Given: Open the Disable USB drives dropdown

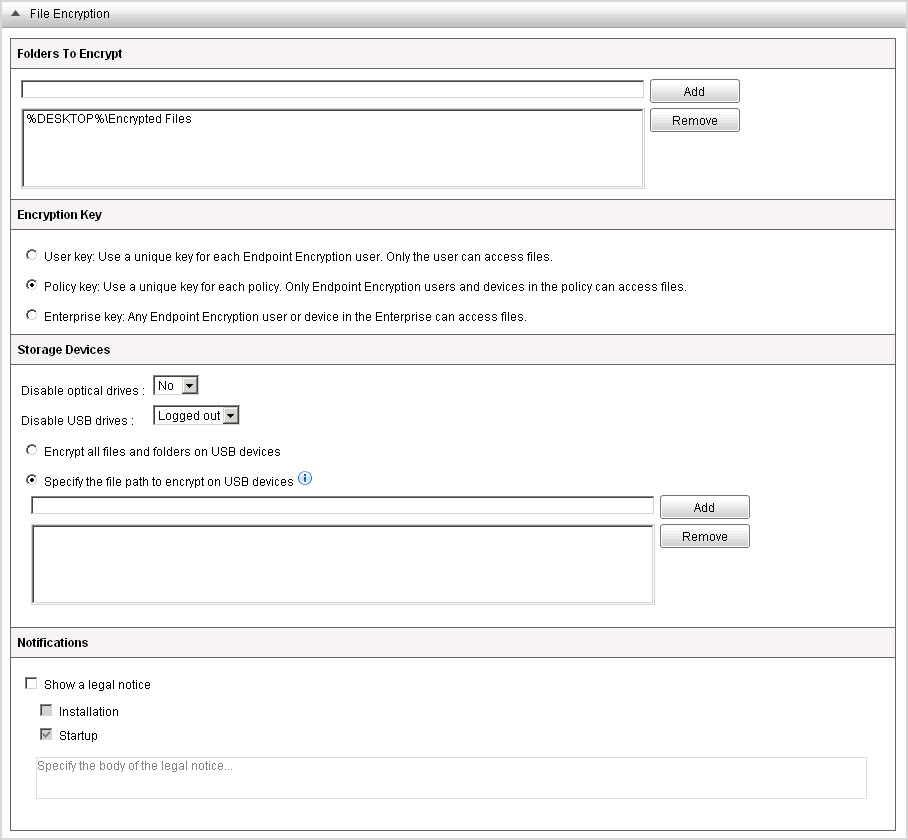Looking at the screenshot, I should pos(197,416).
